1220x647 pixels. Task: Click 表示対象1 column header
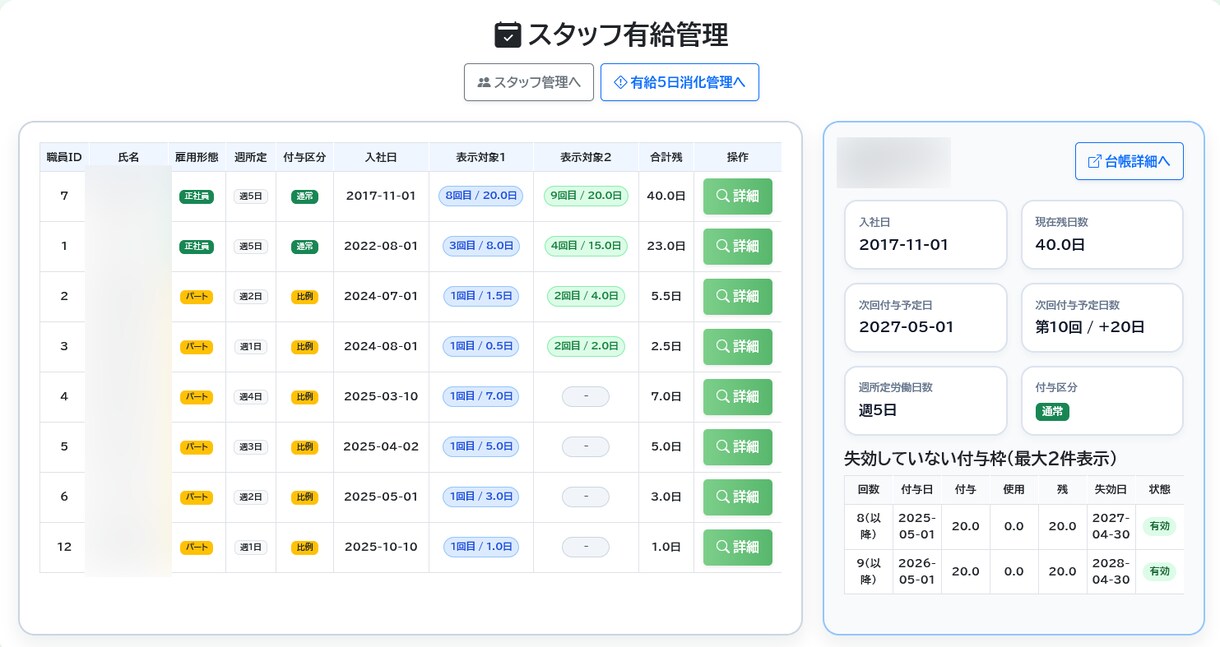pyautogui.click(x=481, y=157)
